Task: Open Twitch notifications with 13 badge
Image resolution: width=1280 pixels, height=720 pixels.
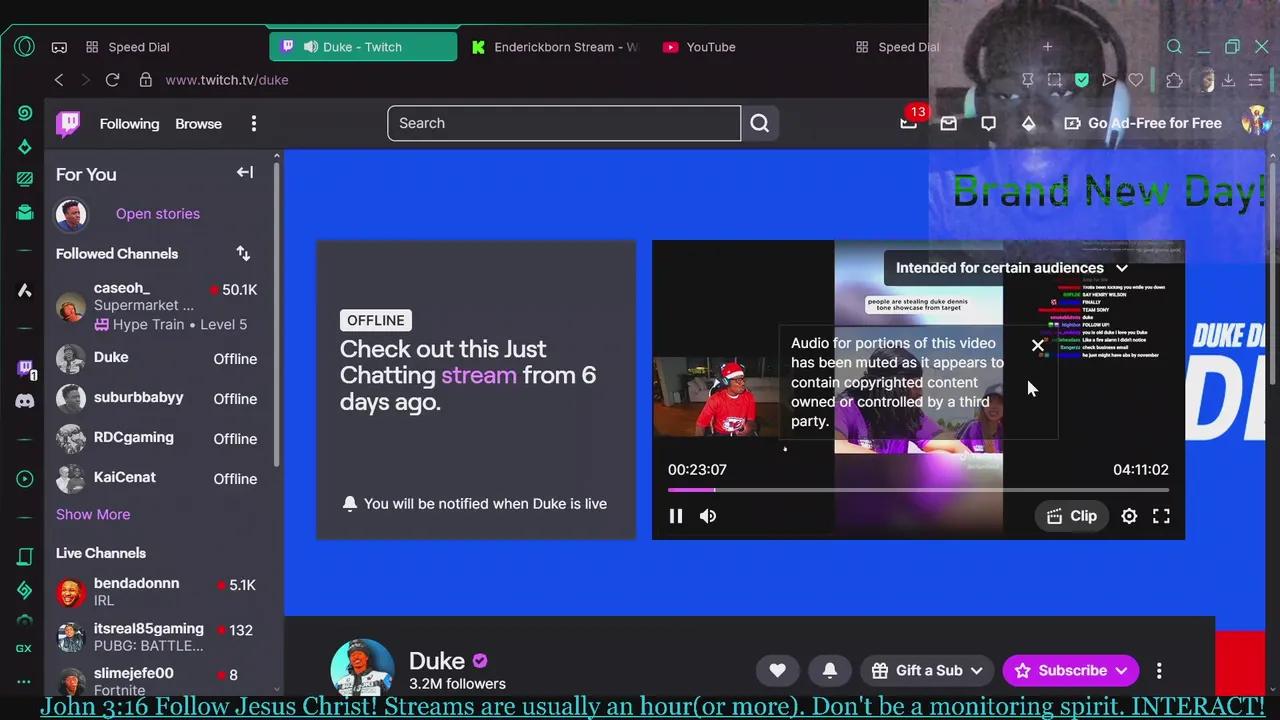Action: click(x=908, y=123)
